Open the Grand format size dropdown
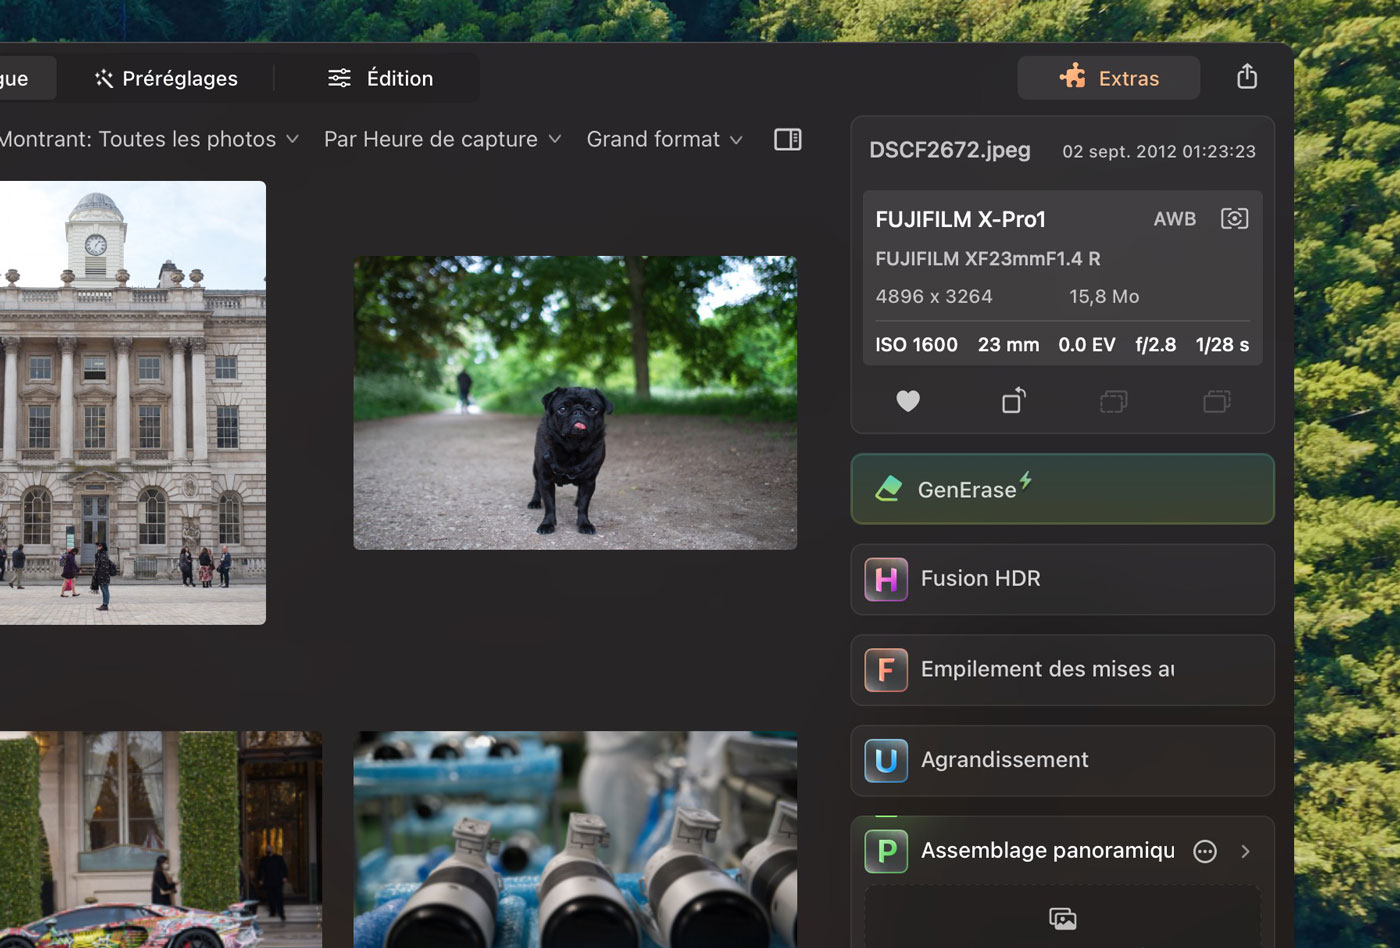1400x948 pixels. [x=664, y=139]
